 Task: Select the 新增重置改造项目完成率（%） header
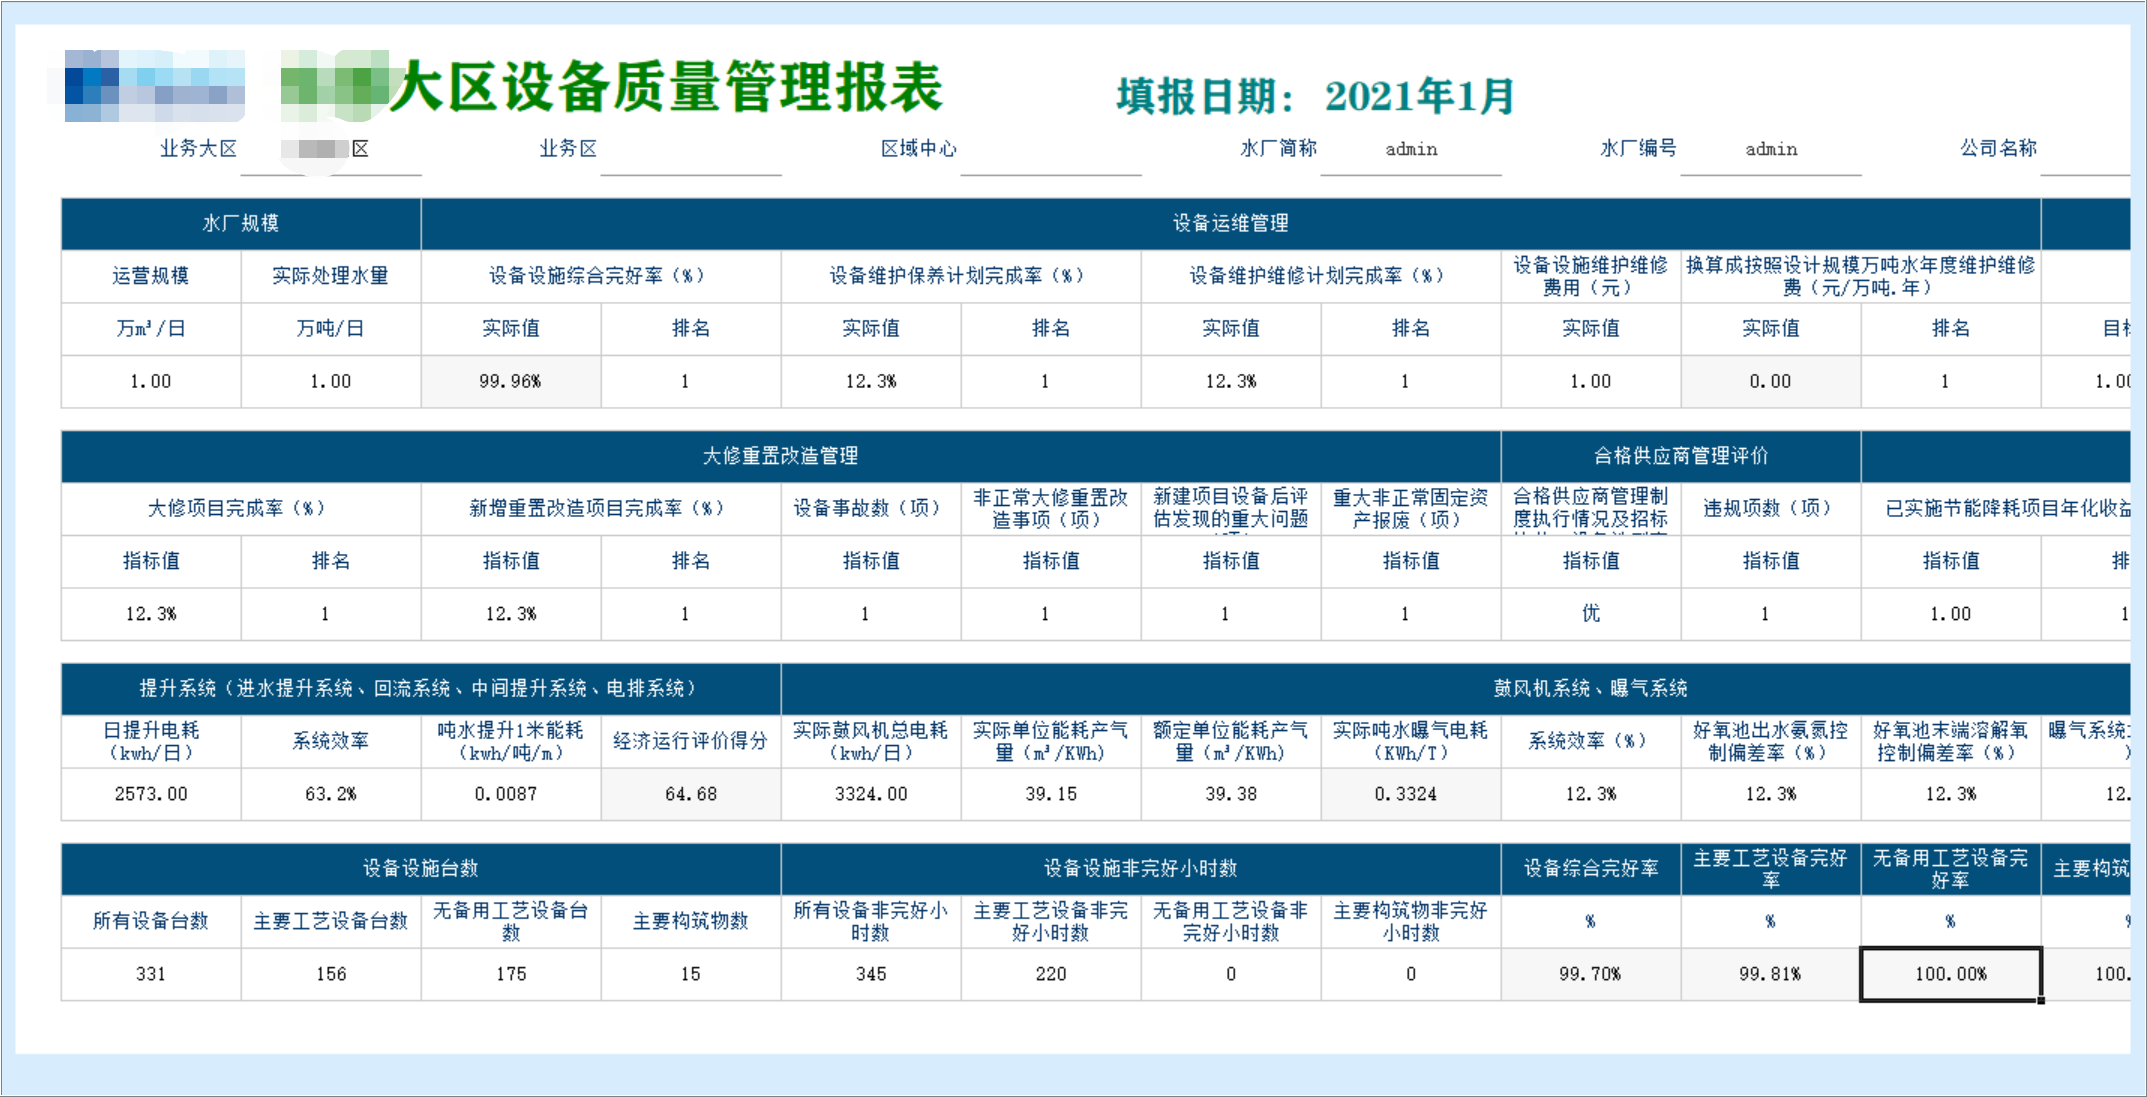pyautogui.click(x=601, y=509)
